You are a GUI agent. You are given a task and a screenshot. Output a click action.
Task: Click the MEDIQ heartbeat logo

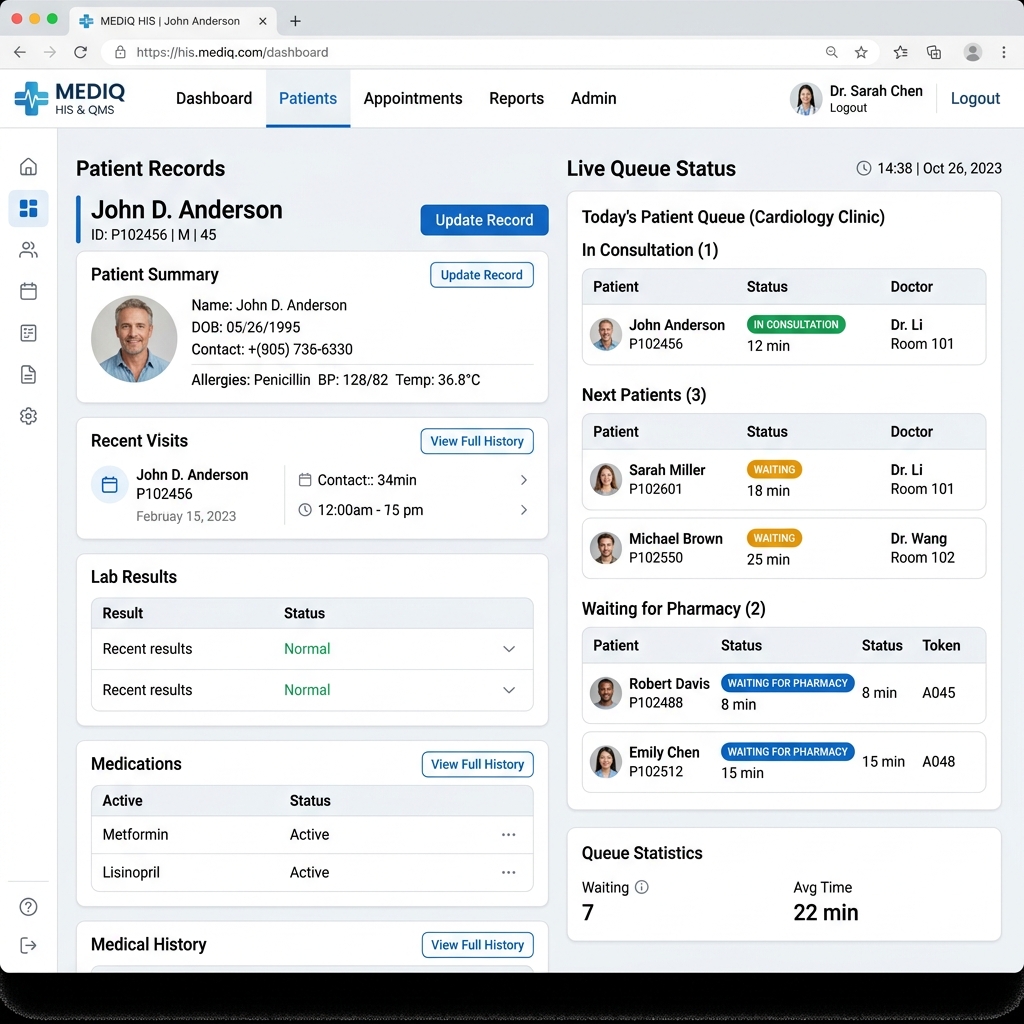pos(31,98)
